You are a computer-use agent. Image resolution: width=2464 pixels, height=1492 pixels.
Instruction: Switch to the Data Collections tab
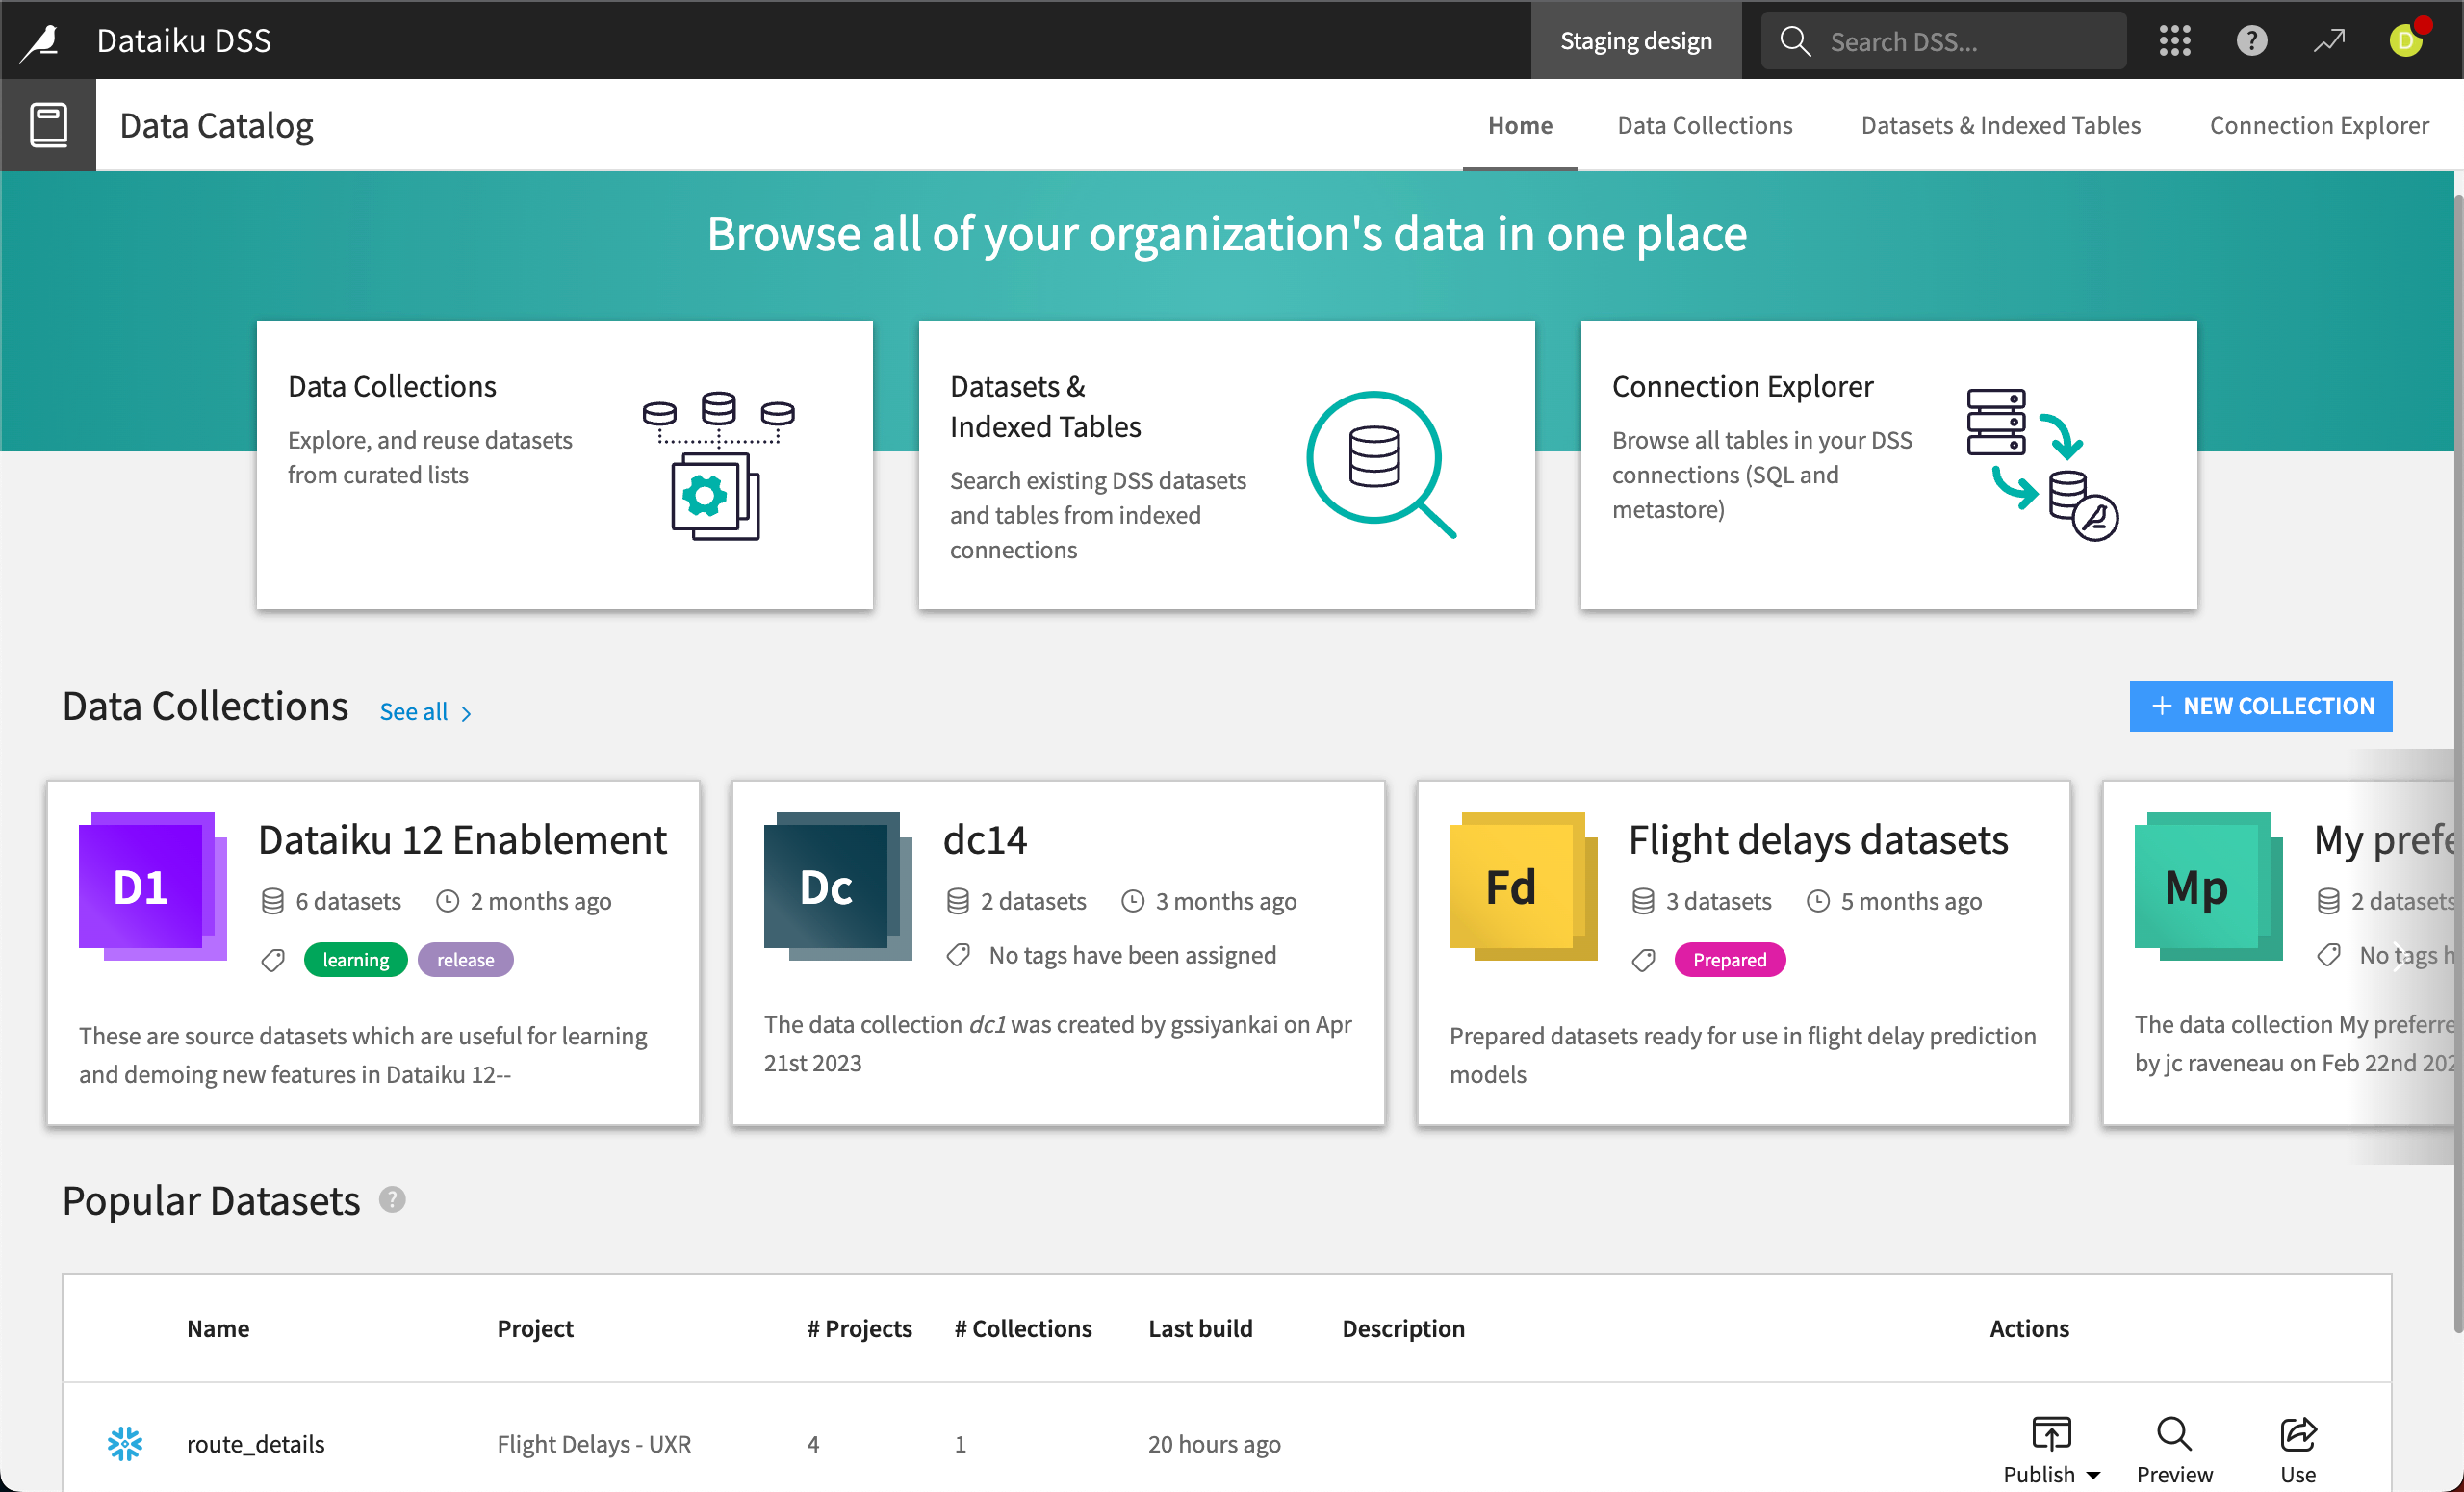click(1705, 125)
